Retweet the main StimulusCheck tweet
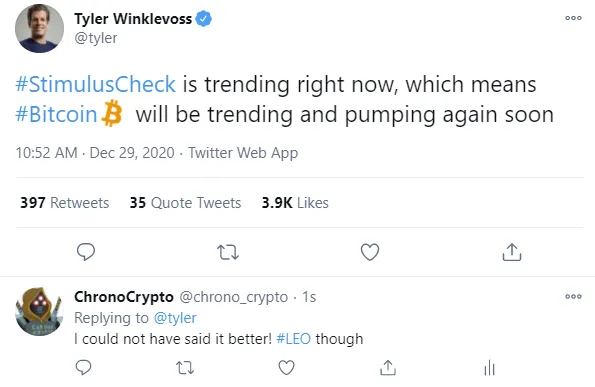The width and height of the screenshot is (595, 387). (x=228, y=252)
